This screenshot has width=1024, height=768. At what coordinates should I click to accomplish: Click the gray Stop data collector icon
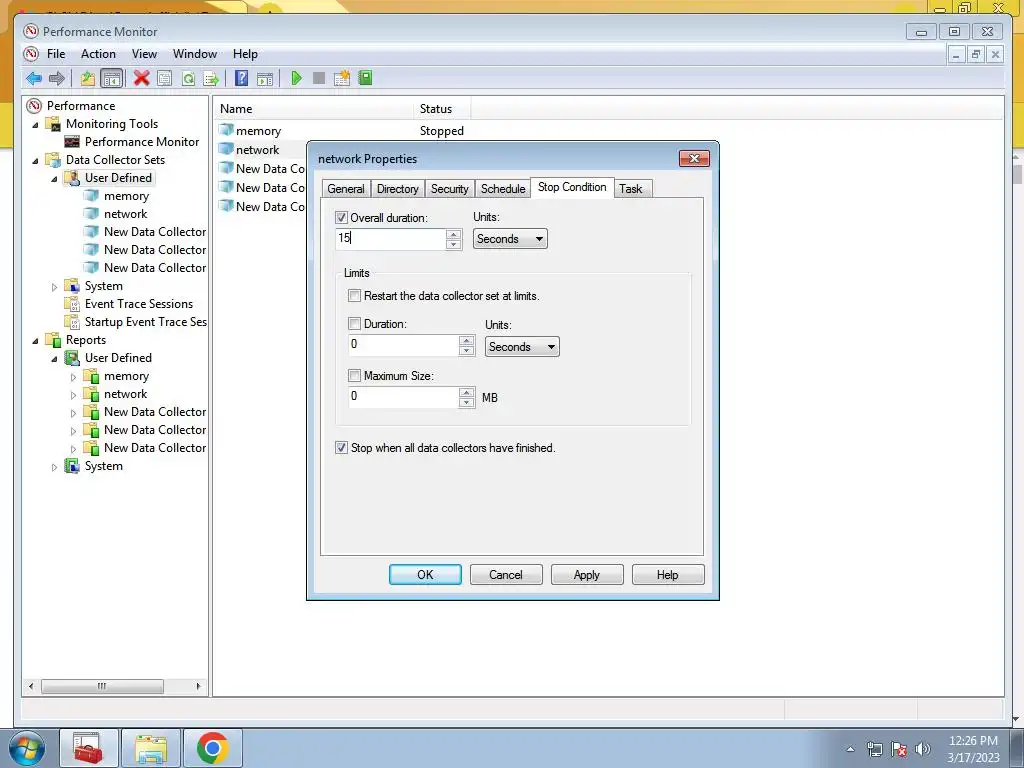(319, 78)
